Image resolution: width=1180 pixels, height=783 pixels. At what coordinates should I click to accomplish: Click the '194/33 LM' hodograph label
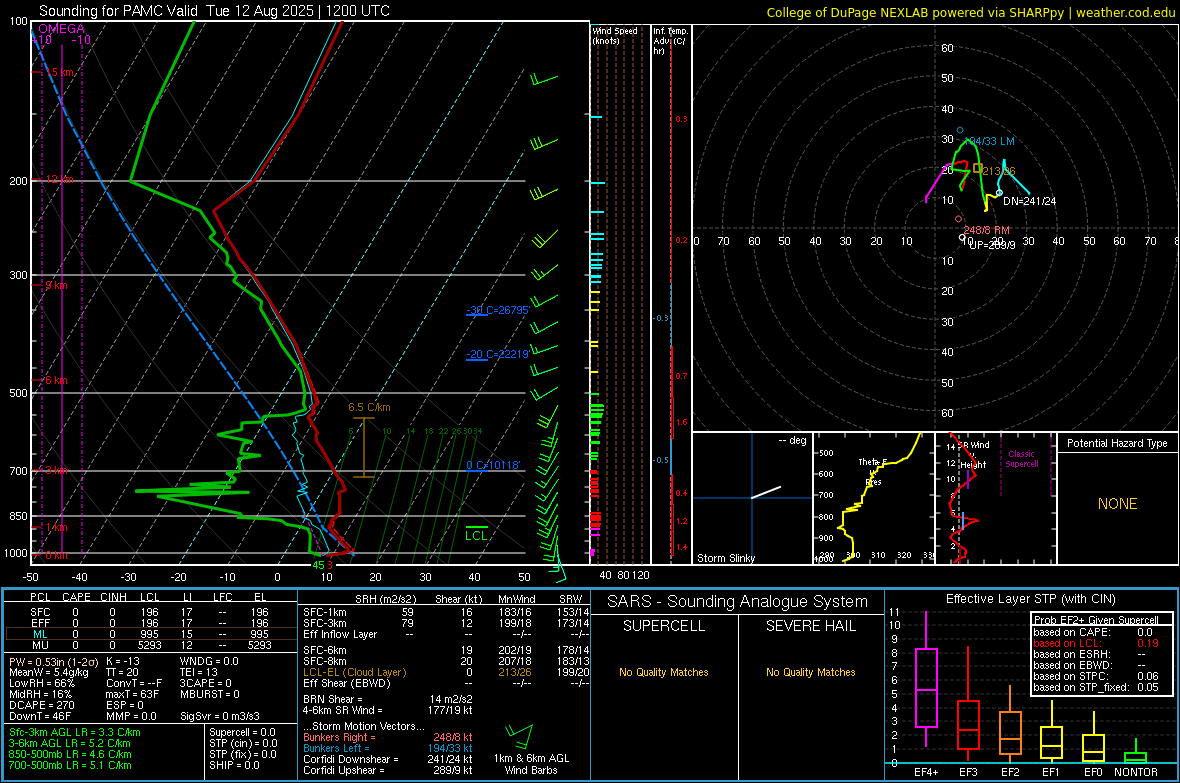tap(989, 141)
